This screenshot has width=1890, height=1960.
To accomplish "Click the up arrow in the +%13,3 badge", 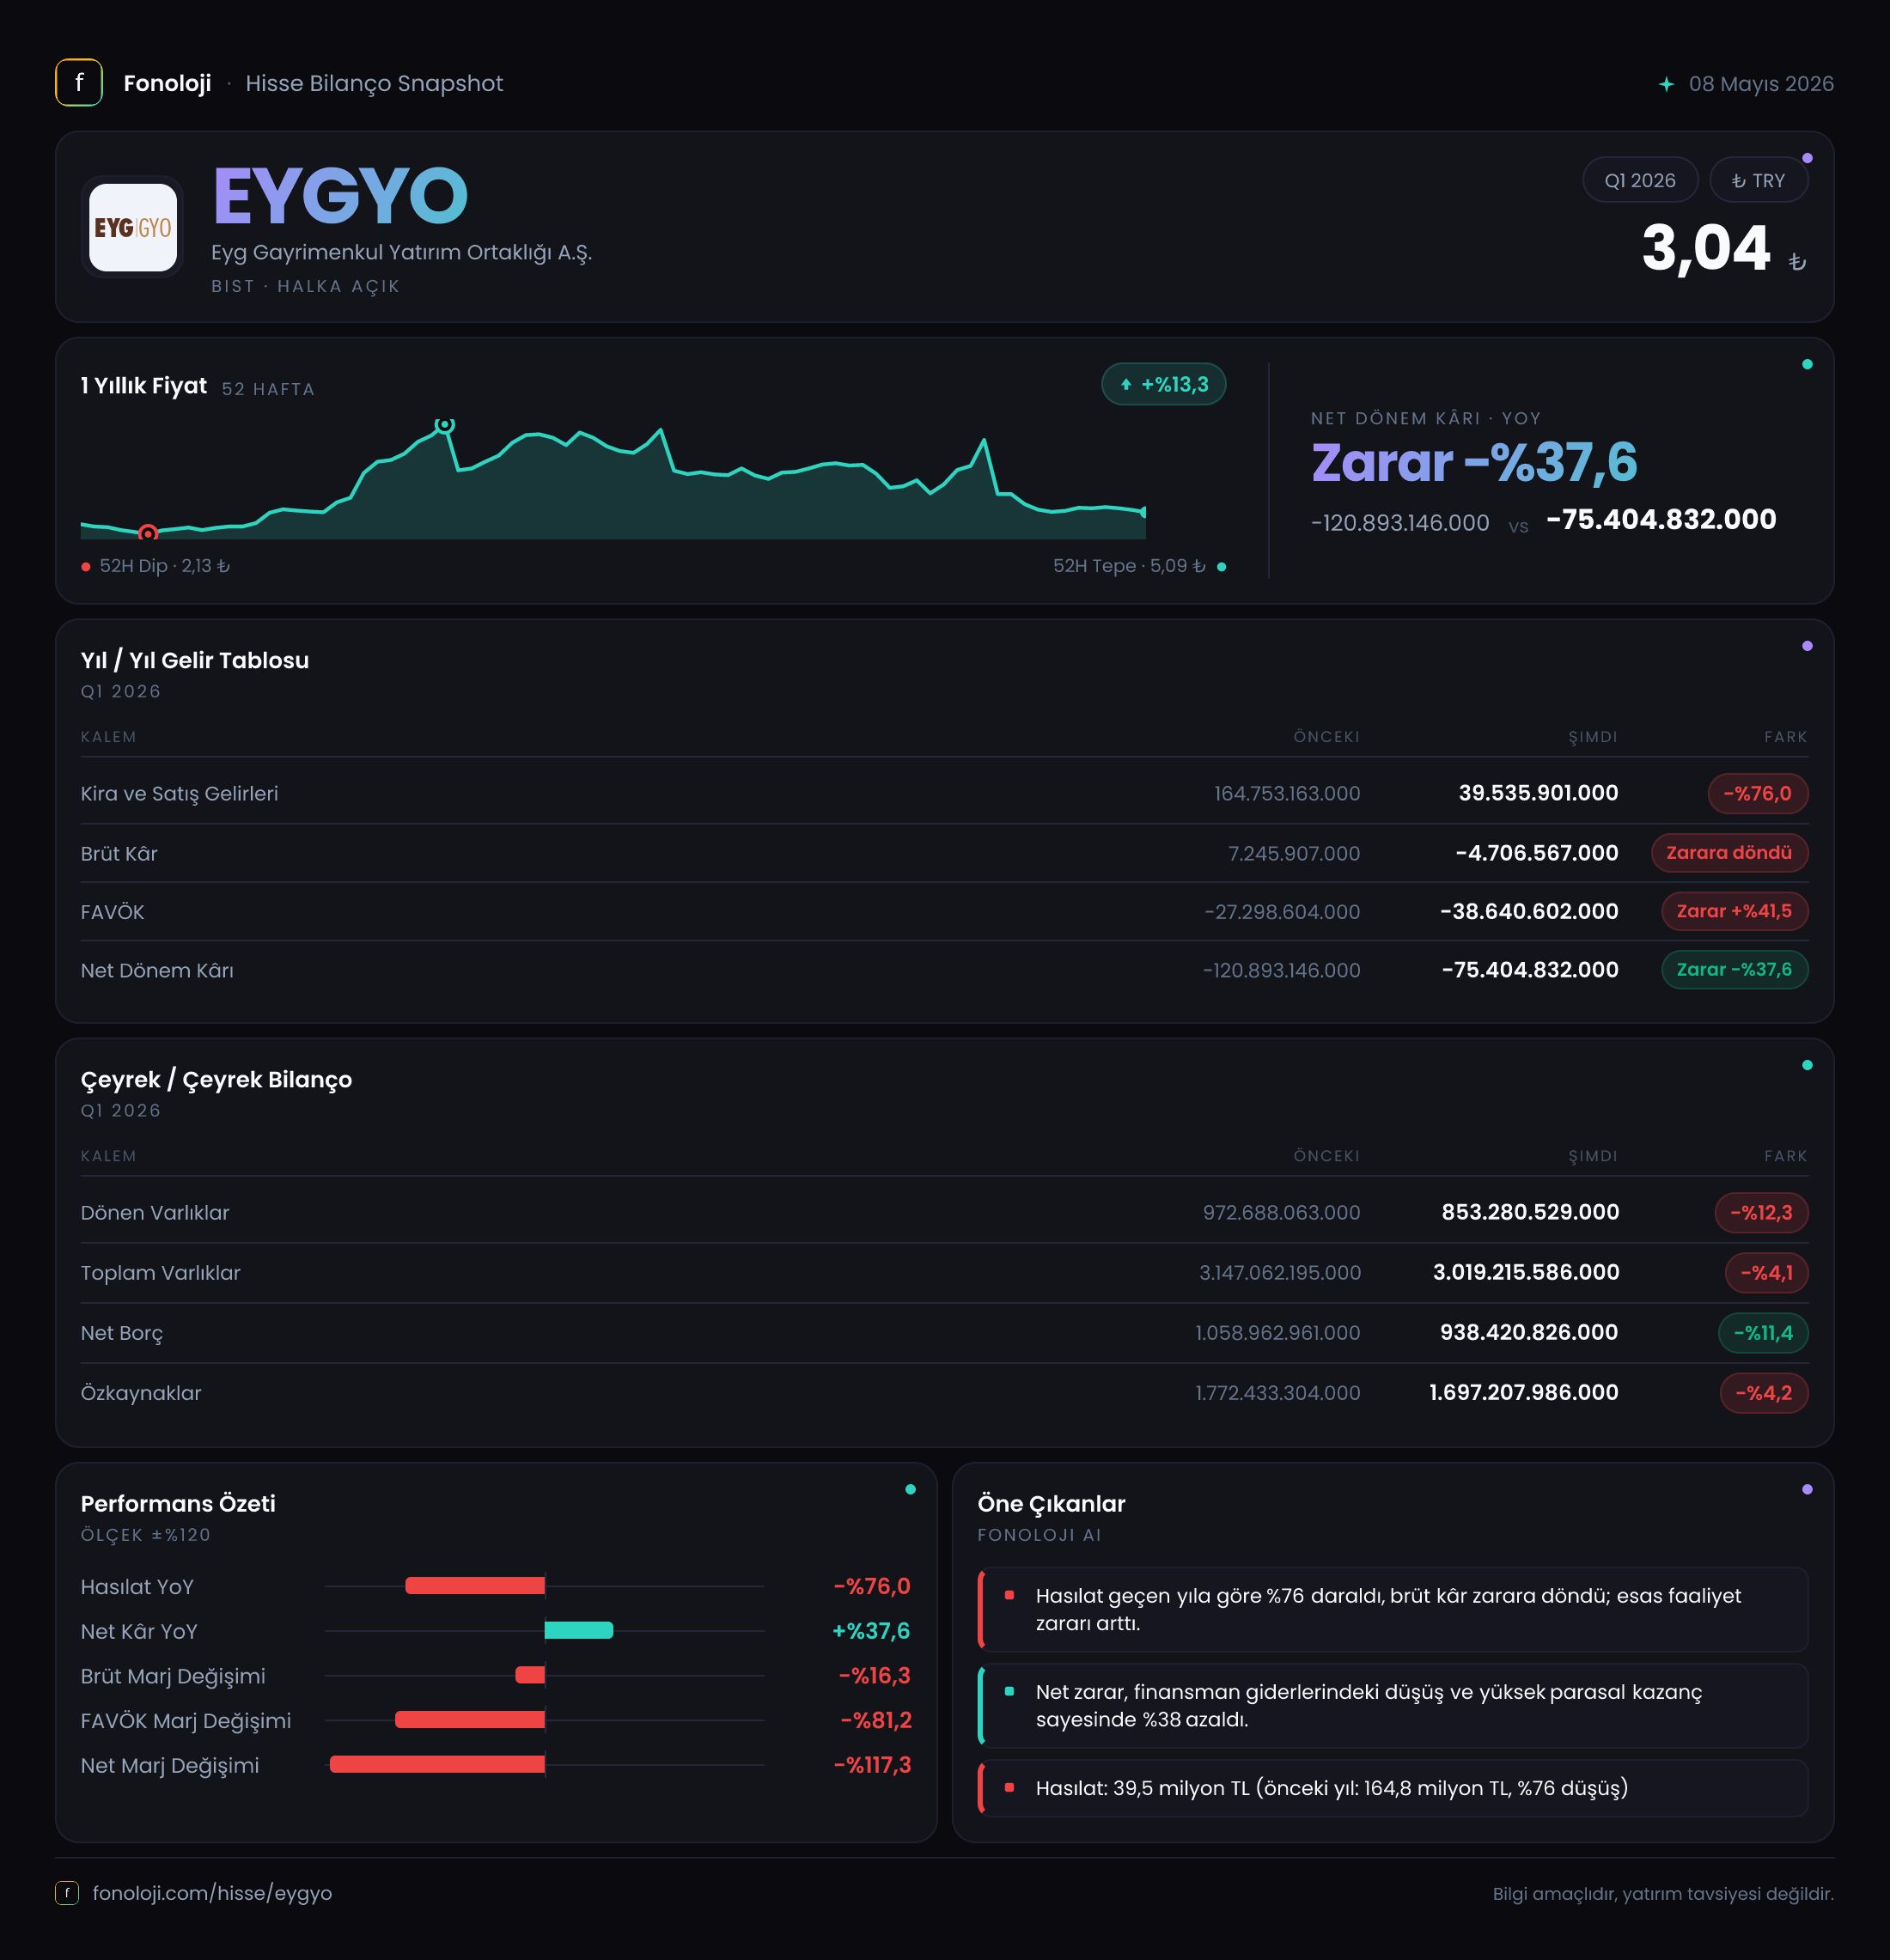I will pos(1126,384).
